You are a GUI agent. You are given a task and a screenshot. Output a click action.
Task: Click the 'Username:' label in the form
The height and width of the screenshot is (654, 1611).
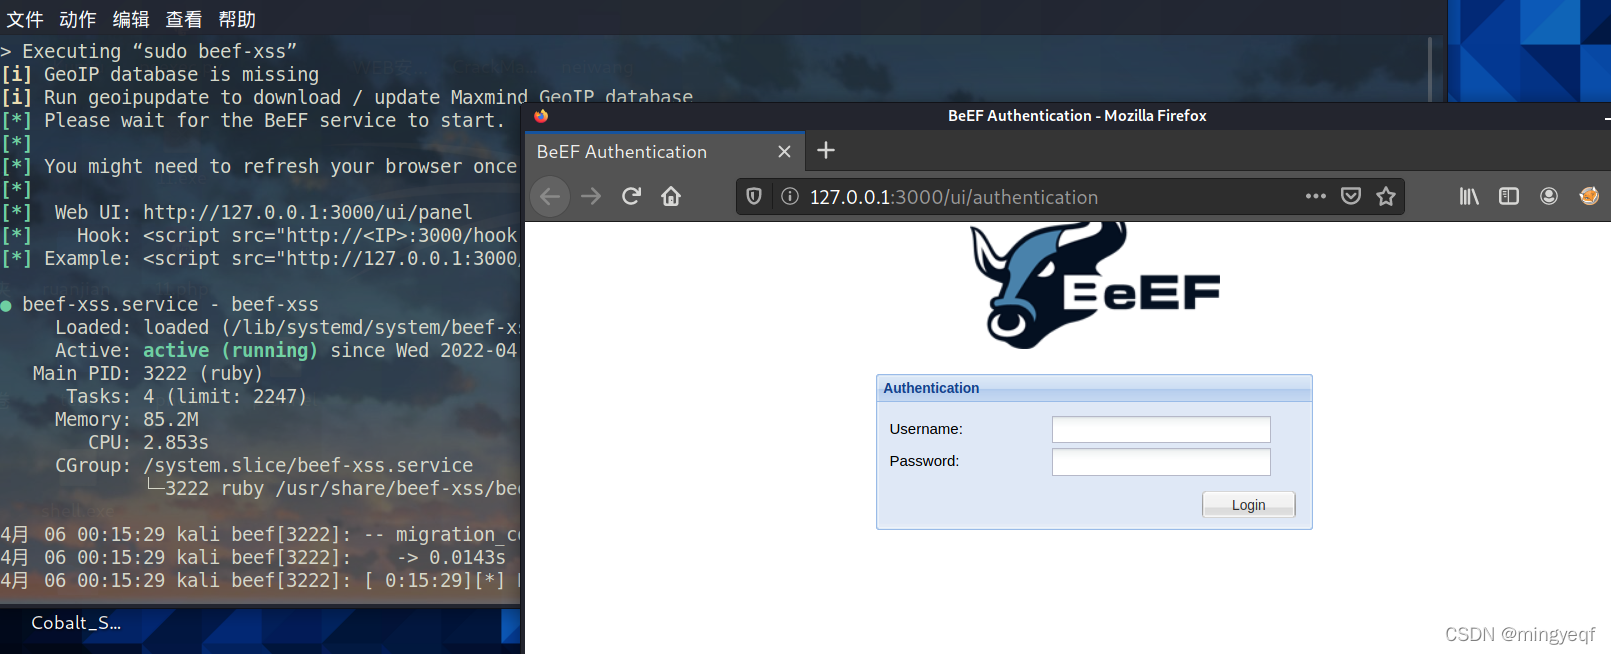[x=926, y=429]
